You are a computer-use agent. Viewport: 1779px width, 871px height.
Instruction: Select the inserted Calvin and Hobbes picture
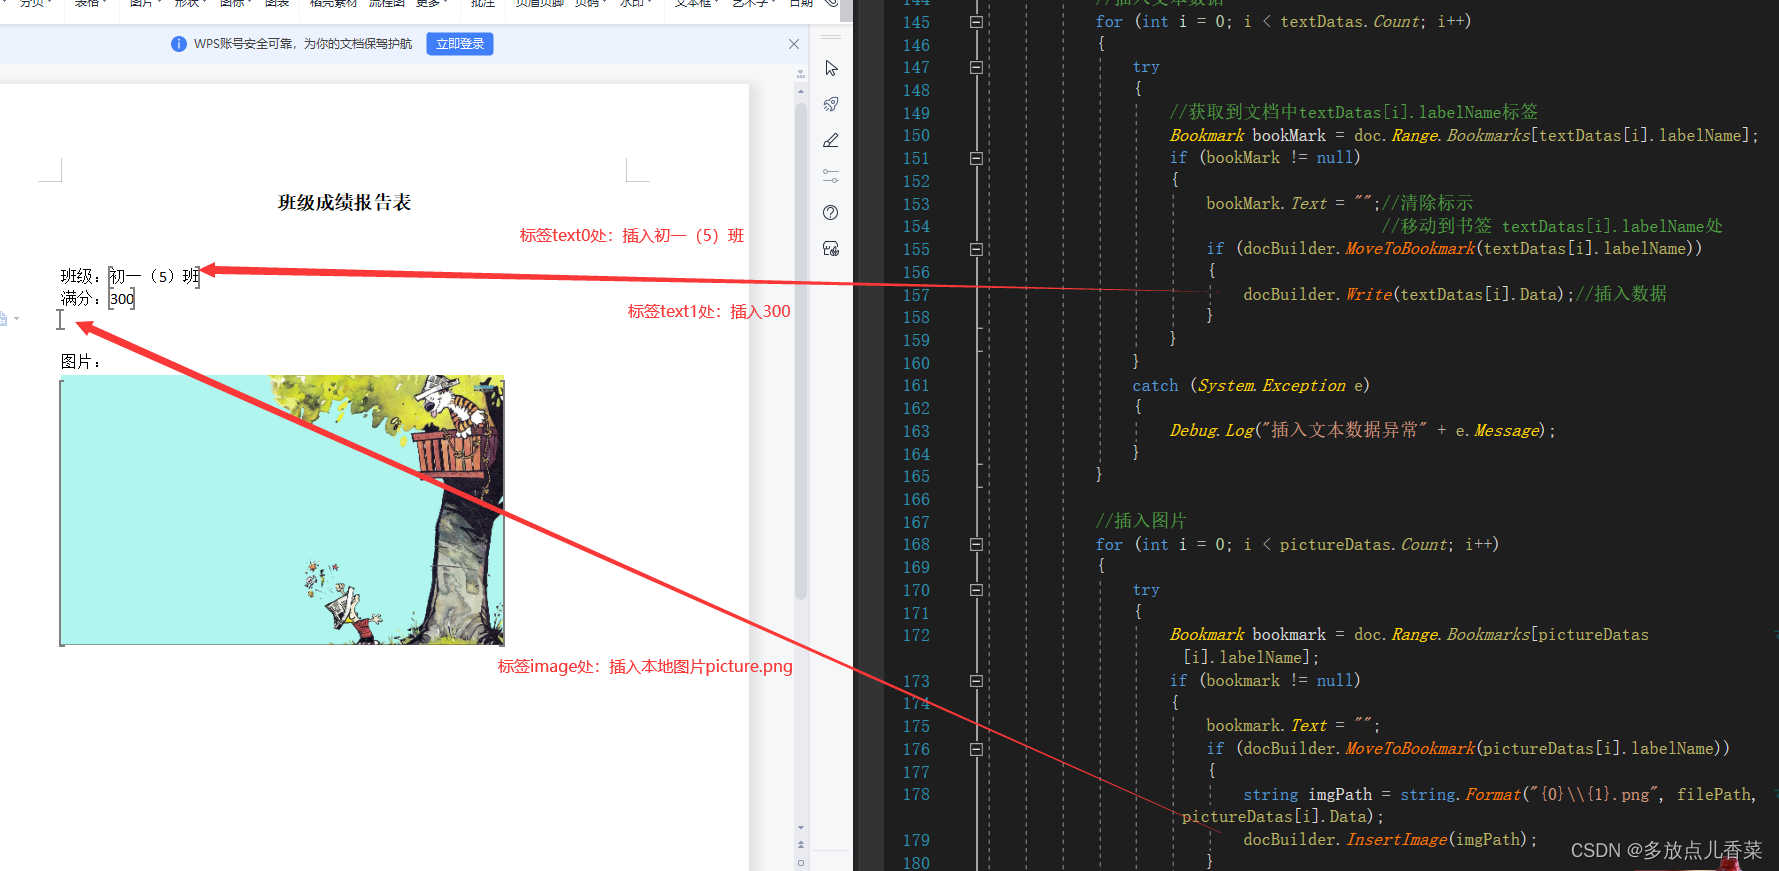pos(282,510)
